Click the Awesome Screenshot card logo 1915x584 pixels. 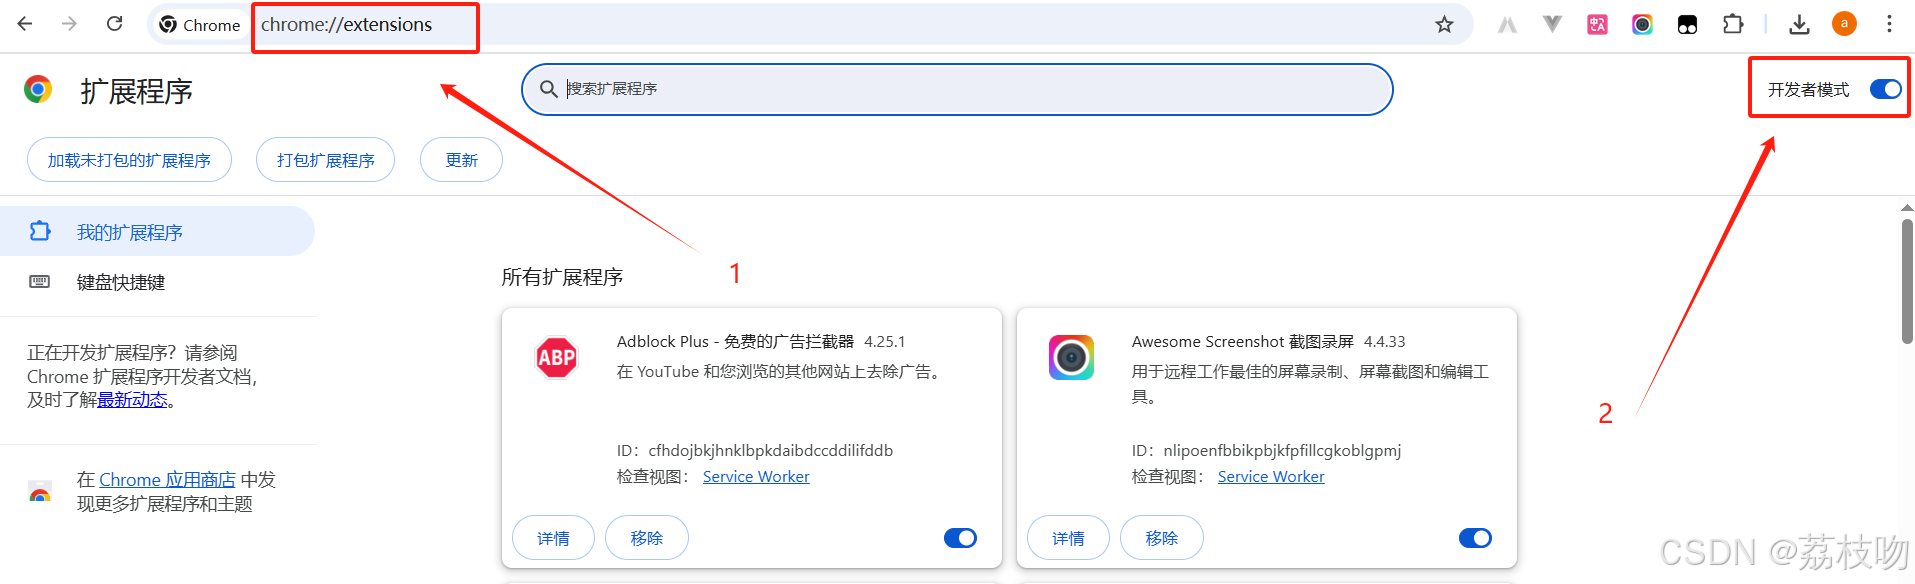click(x=1071, y=357)
